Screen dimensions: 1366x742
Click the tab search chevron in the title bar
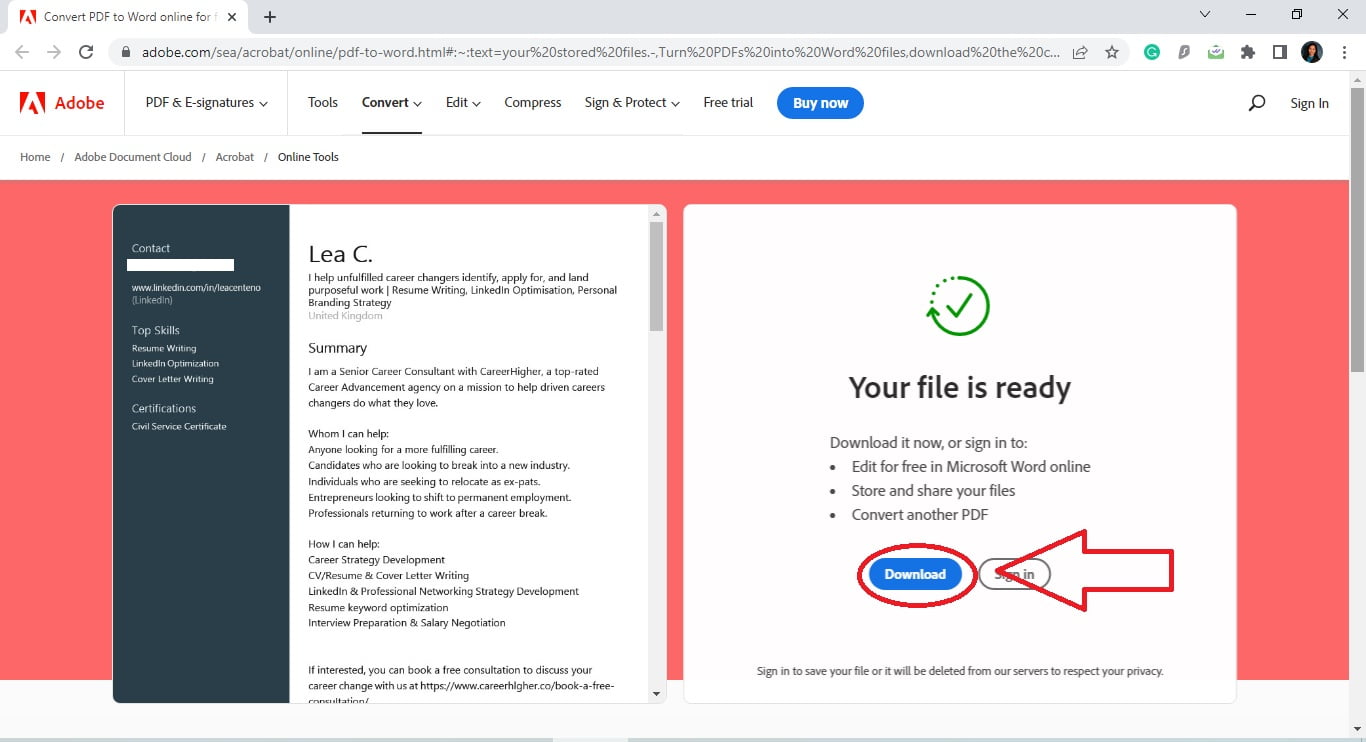(1205, 14)
